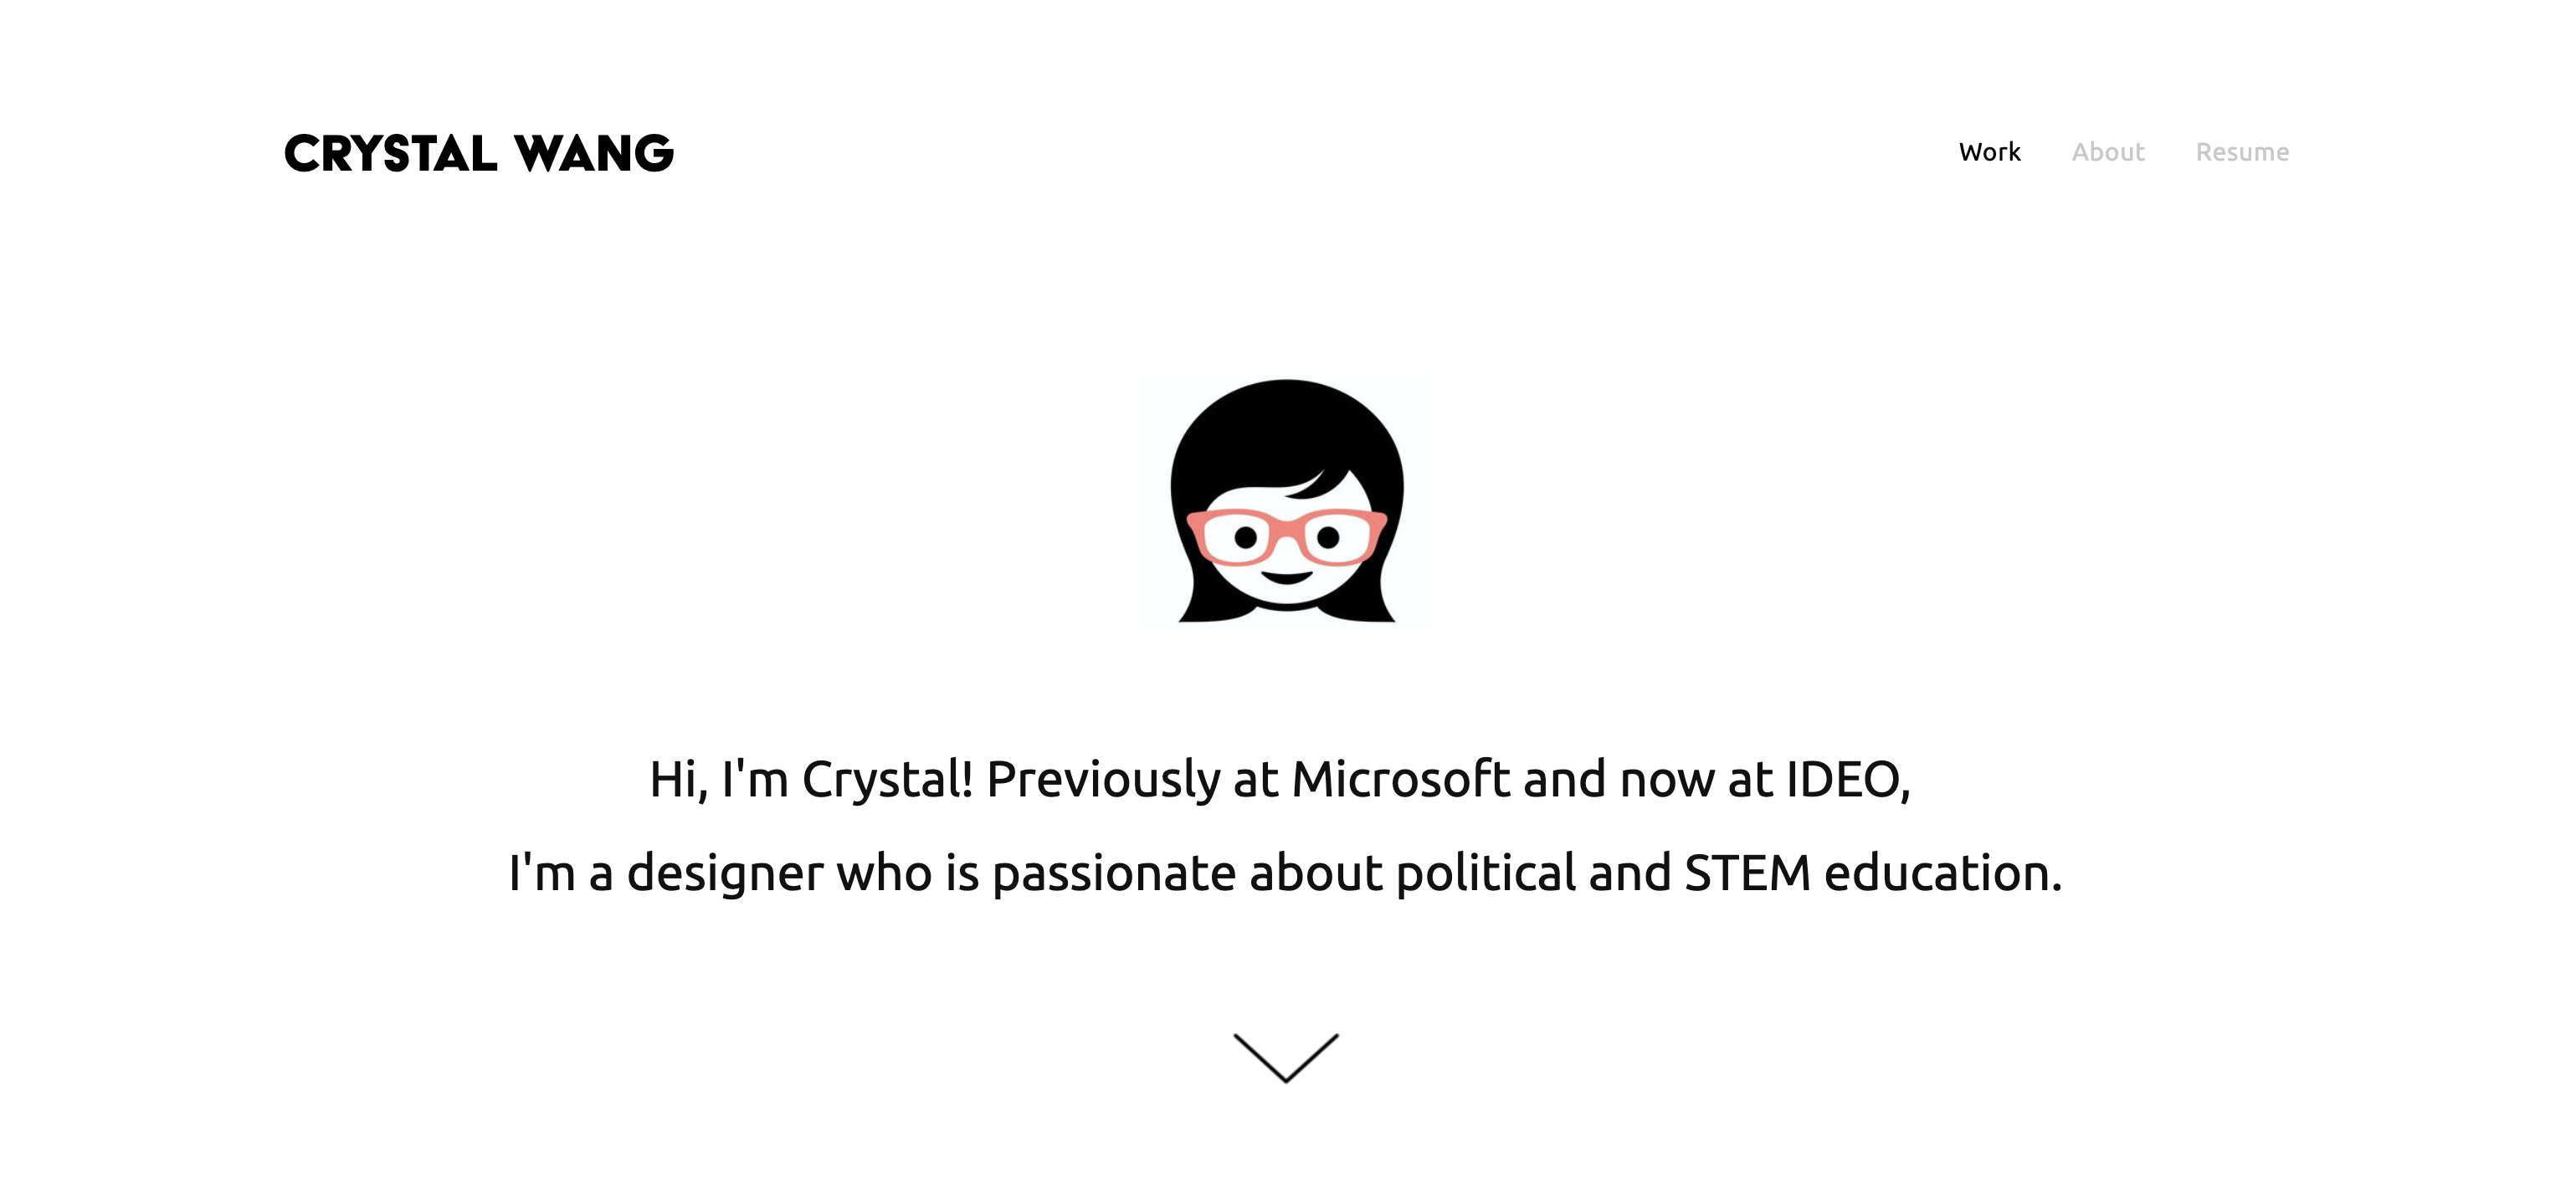2576x1193 pixels.
Task: Click the avatar's smiling mouth
Action: click(1286, 576)
